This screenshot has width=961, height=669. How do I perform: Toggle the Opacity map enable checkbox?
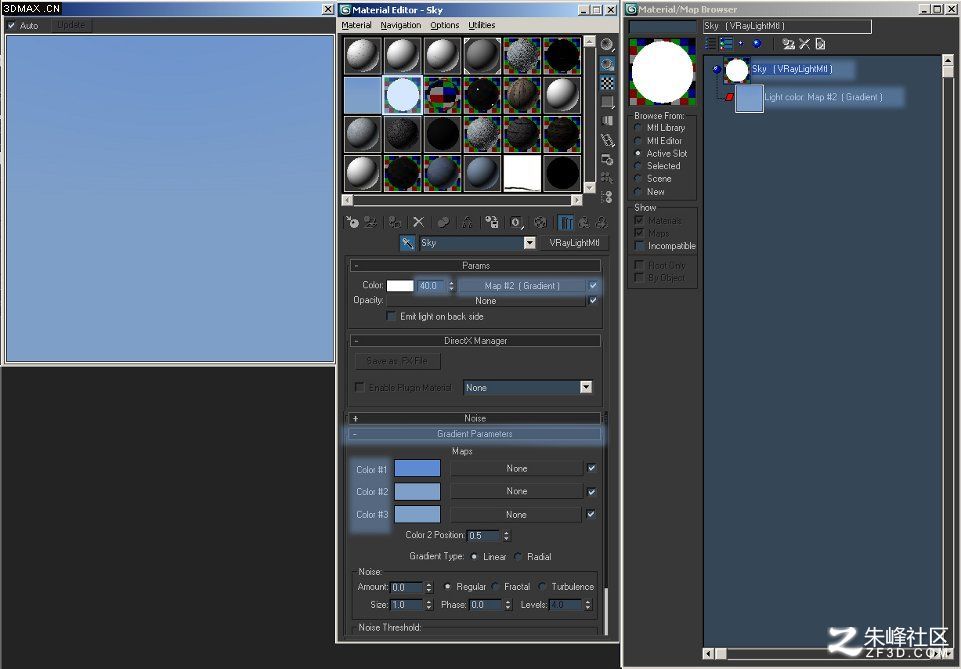pyautogui.click(x=593, y=301)
